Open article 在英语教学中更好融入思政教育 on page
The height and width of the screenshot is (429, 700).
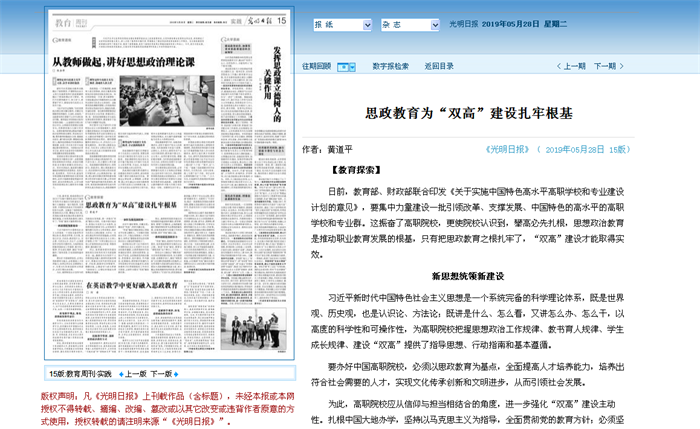point(112,285)
